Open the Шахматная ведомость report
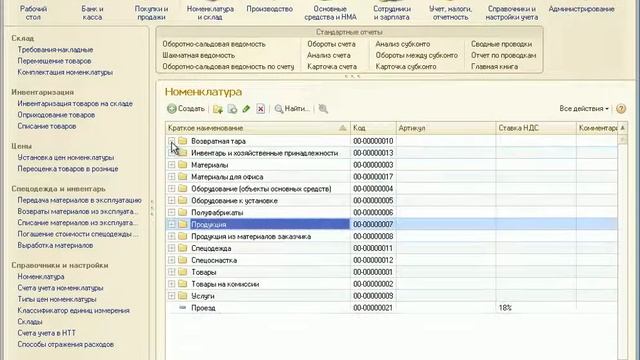The height and width of the screenshot is (360, 640). pos(198,55)
